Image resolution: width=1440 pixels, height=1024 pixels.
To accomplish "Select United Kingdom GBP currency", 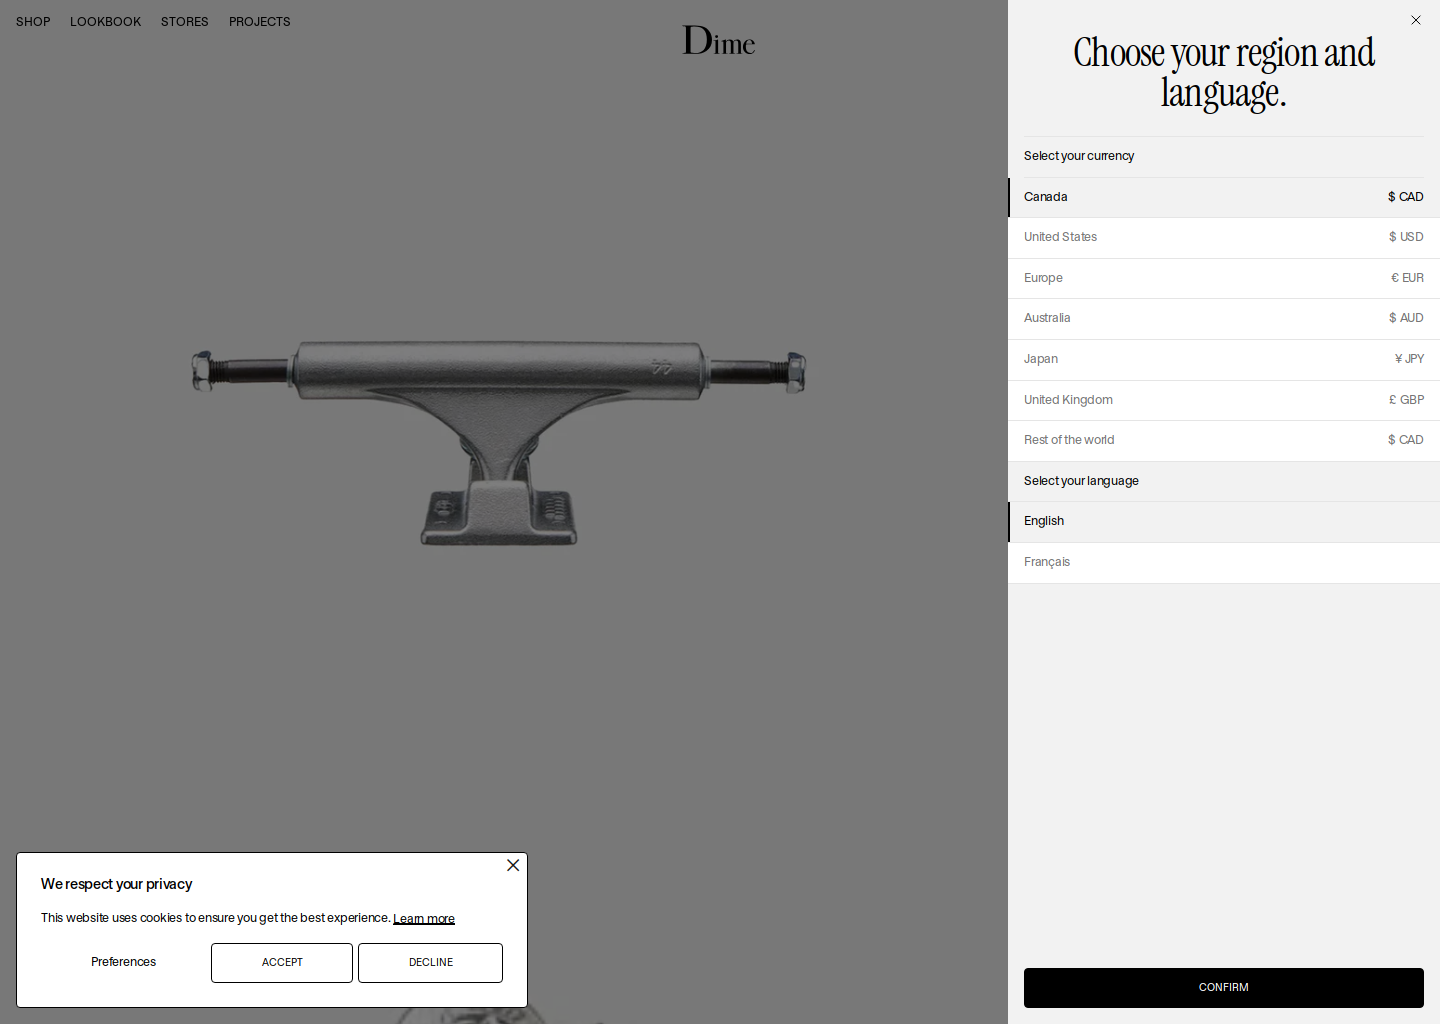I will [1223, 400].
